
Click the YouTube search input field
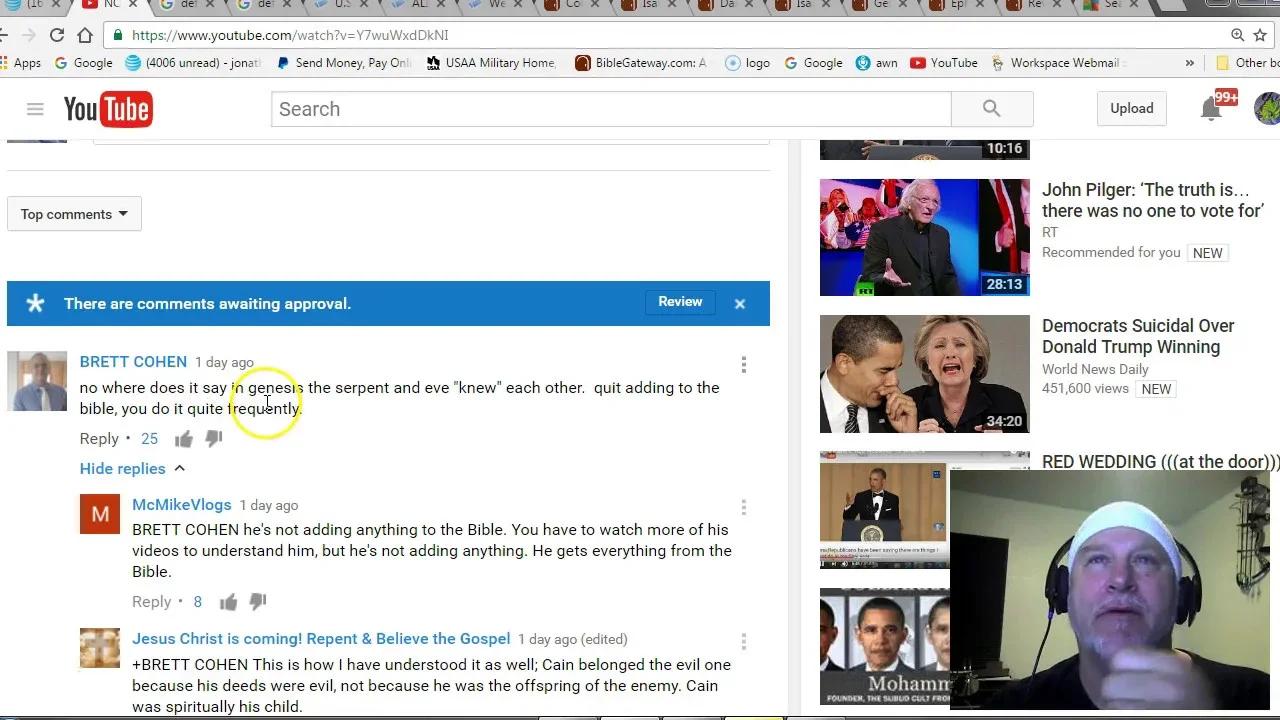(x=610, y=109)
